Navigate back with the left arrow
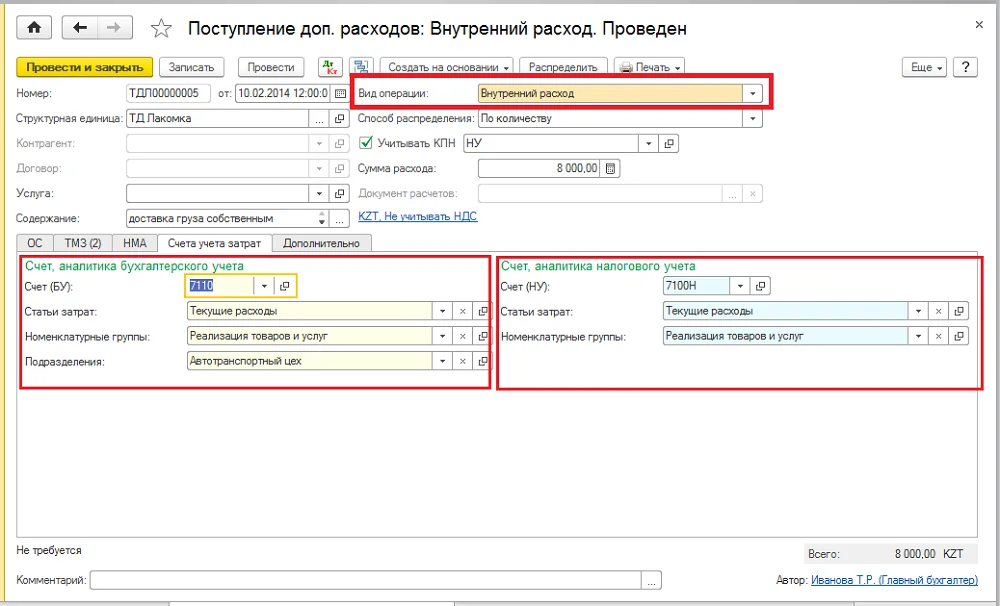Image resolution: width=1000 pixels, height=606 pixels. 80,27
